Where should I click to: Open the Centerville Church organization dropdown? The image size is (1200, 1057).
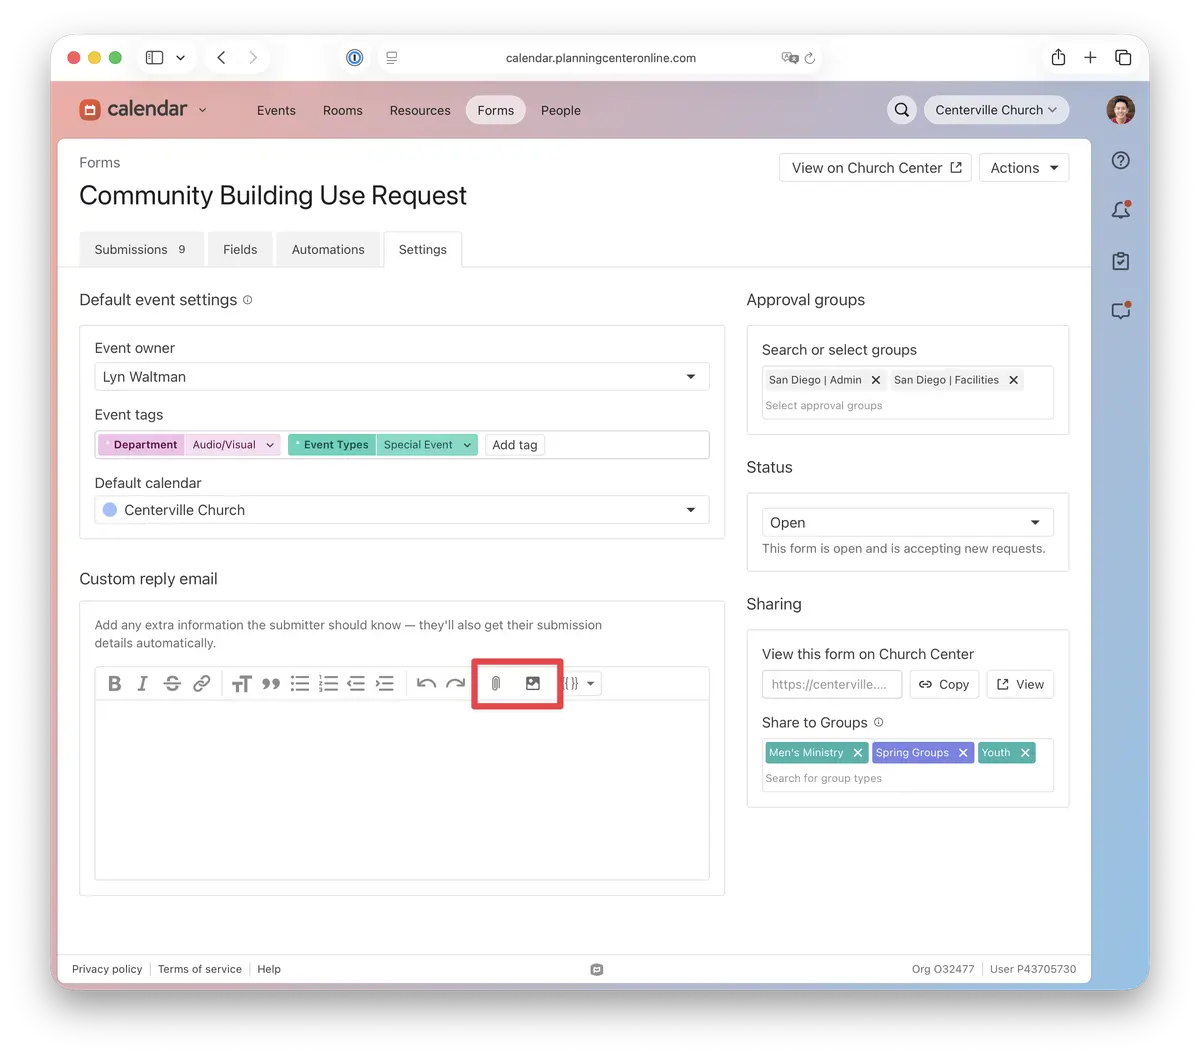point(996,110)
